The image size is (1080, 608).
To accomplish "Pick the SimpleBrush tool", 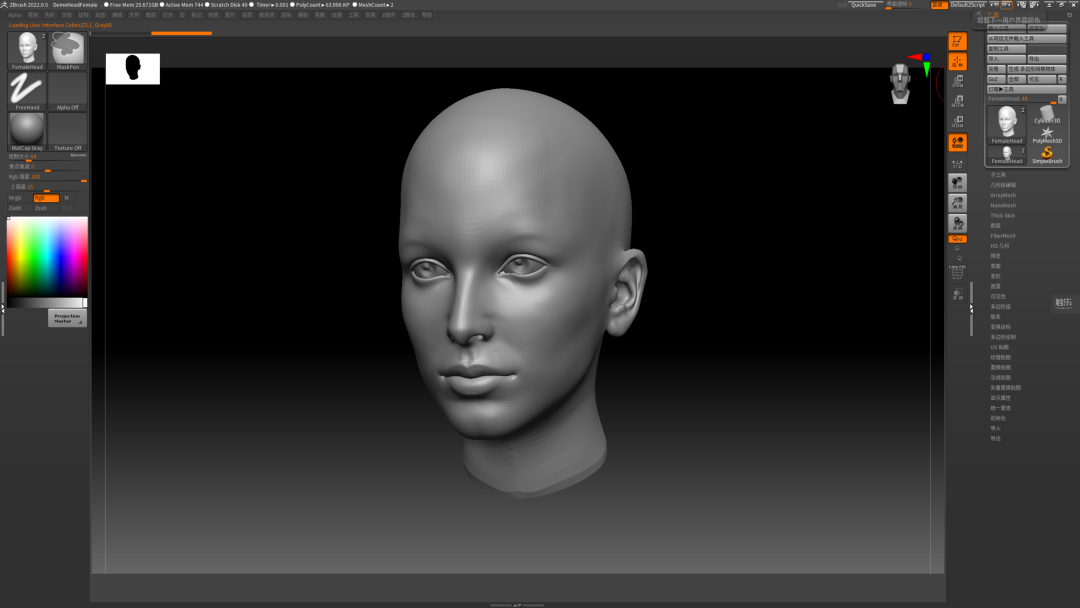I will pos(1047,154).
